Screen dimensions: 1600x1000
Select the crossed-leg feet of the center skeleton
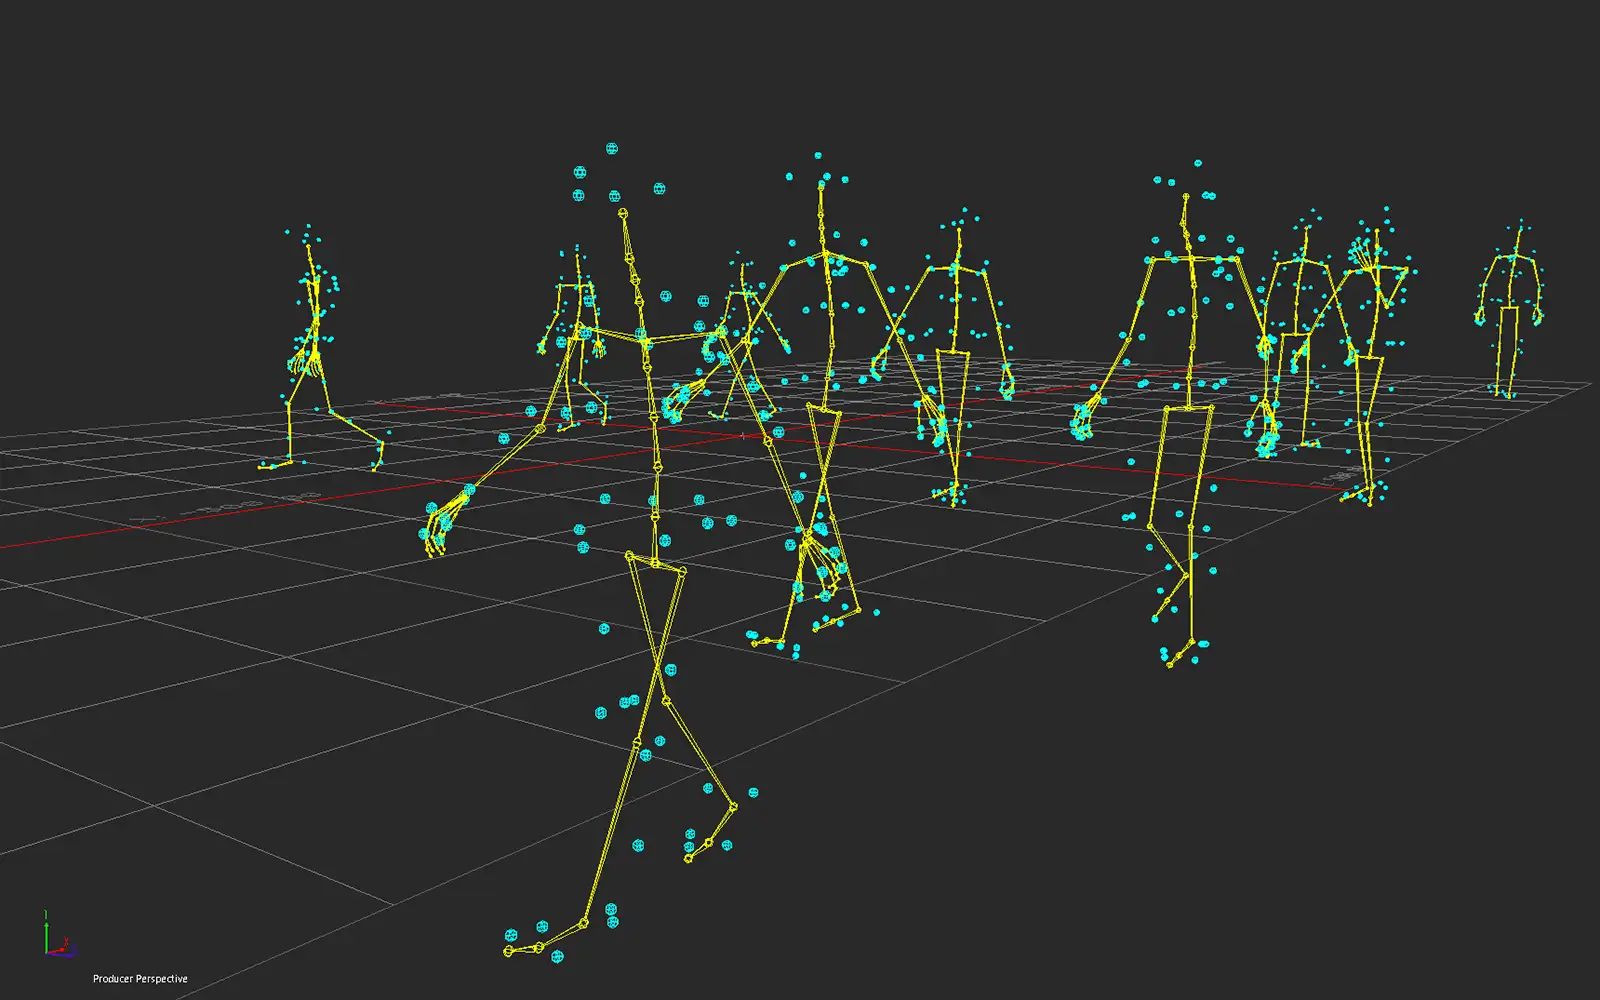pos(800,630)
